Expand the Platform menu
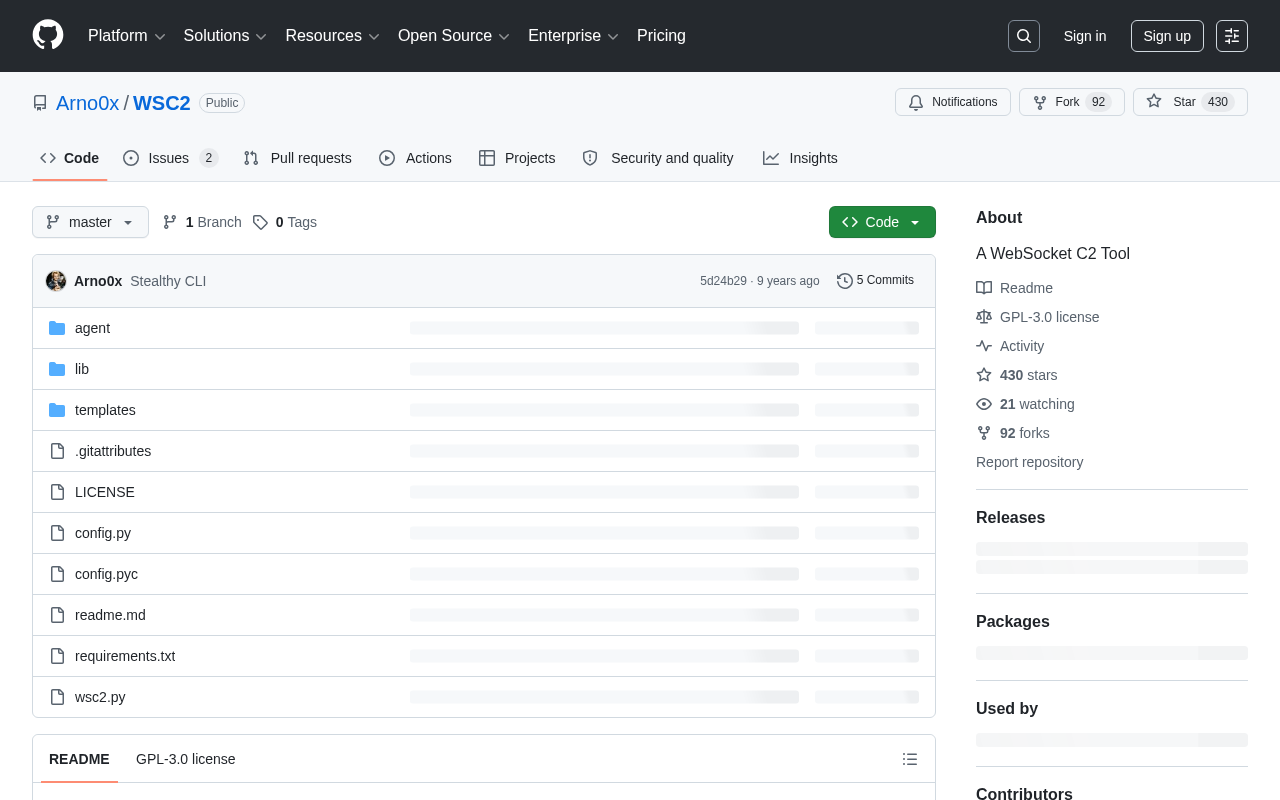This screenshot has height=800, width=1280. point(127,36)
